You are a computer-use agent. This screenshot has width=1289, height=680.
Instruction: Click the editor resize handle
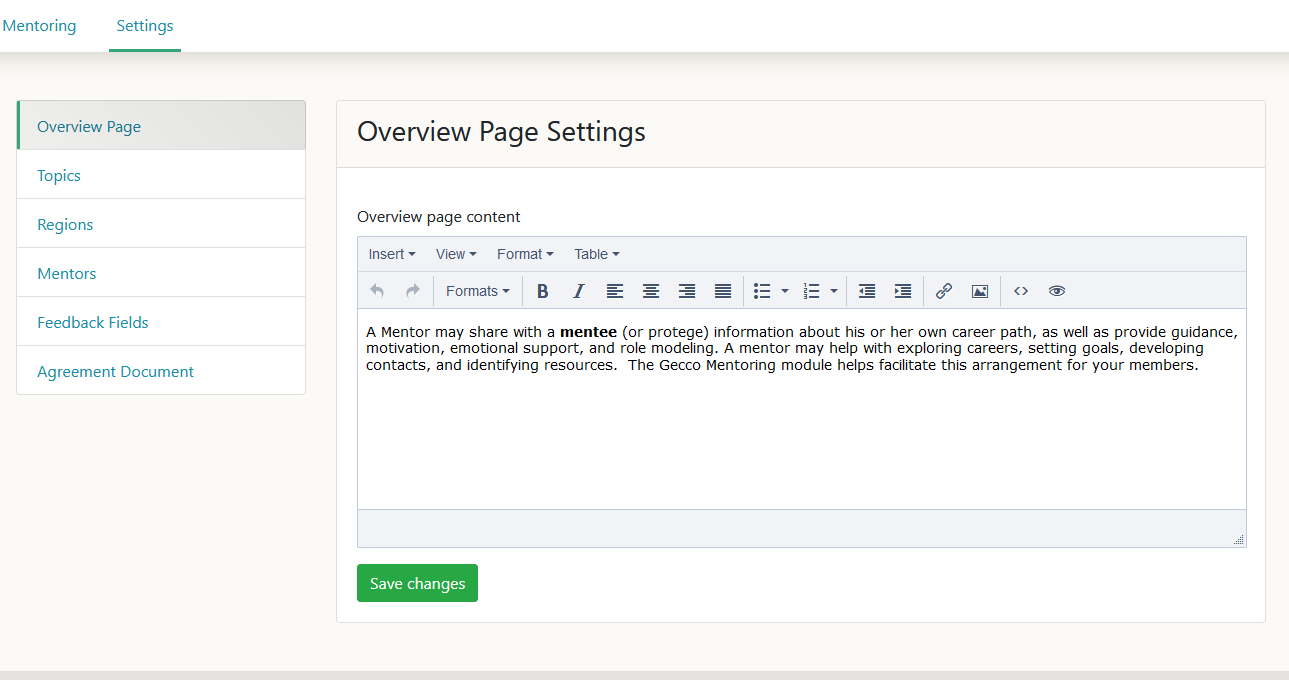click(1240, 538)
